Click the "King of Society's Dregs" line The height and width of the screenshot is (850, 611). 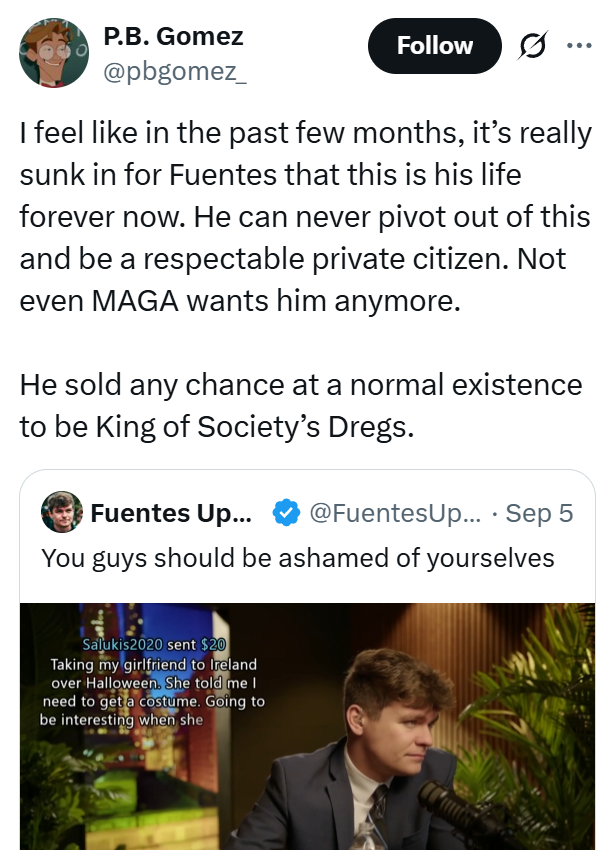[x=215, y=426]
